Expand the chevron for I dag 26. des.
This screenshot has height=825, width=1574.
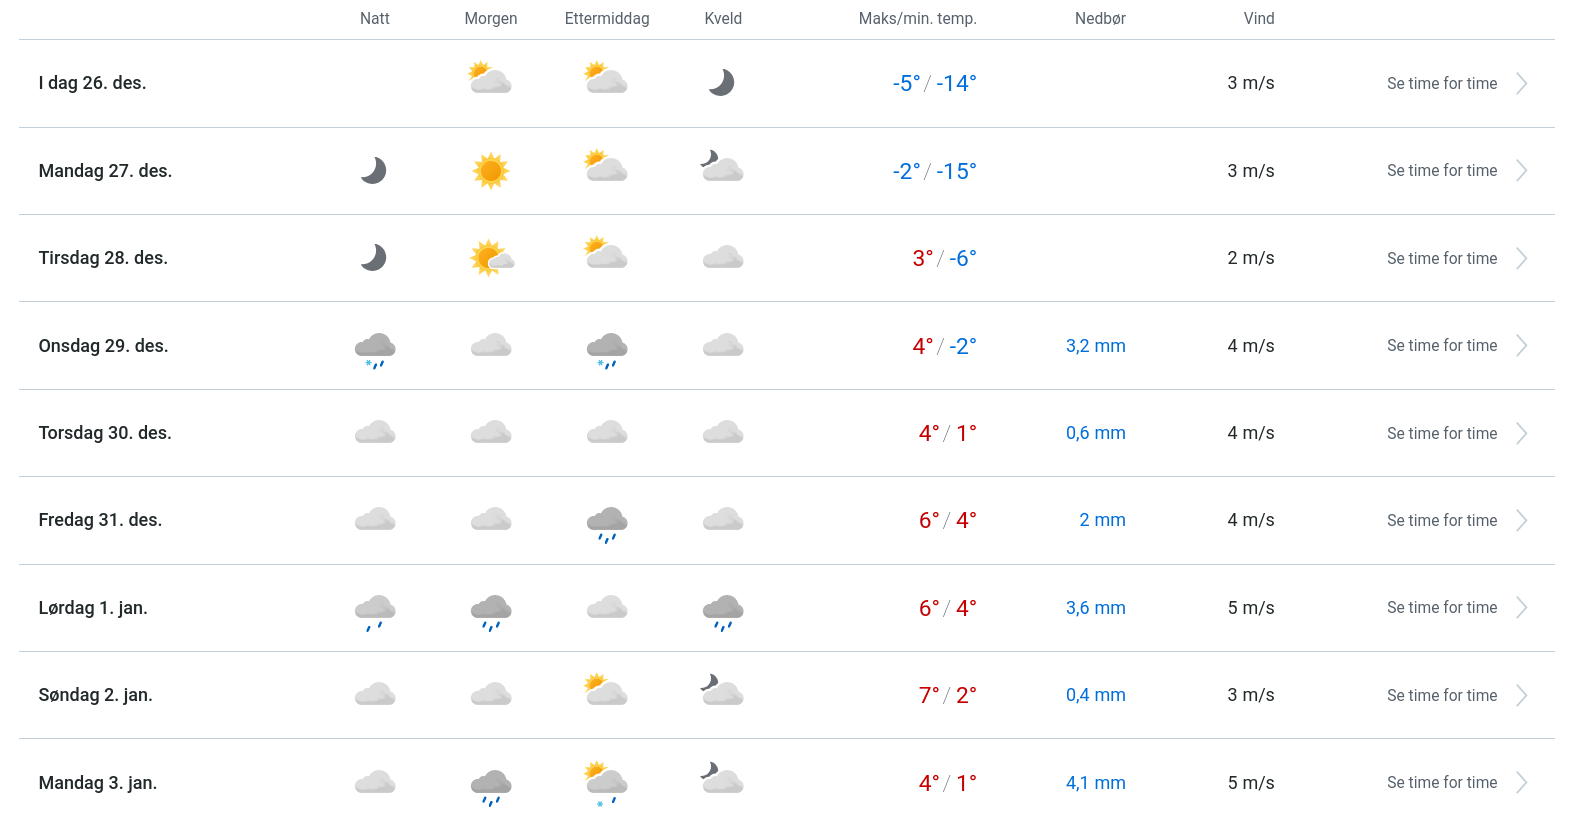[1521, 84]
